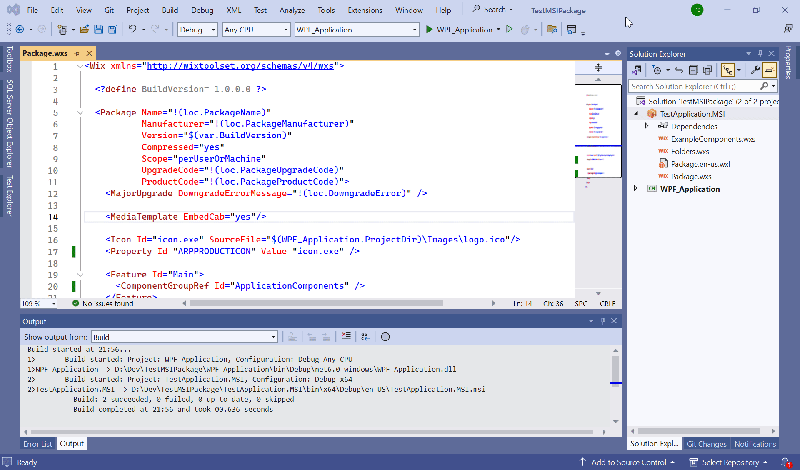This screenshot has width=800, height=470.
Task: Switch to the Error List tab
Action: [x=38, y=443]
